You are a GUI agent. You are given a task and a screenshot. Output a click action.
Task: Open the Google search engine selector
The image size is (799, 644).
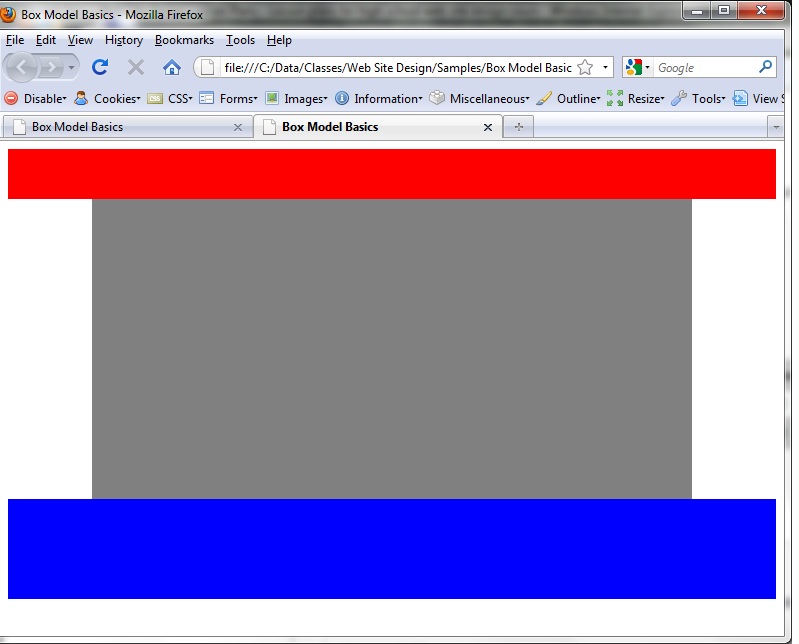pyautogui.click(x=637, y=67)
